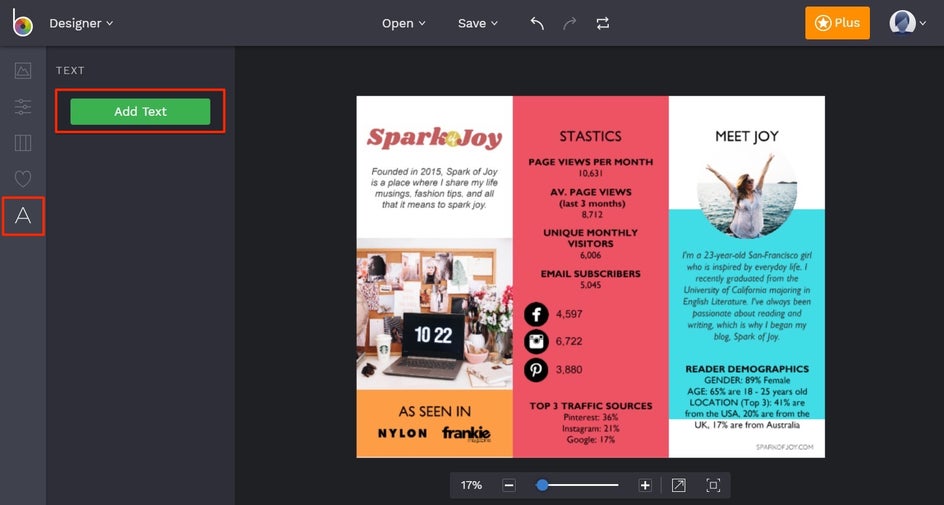The width and height of the screenshot is (944, 505).
Task: Select the STASTICS heading text
Action: pos(590,137)
